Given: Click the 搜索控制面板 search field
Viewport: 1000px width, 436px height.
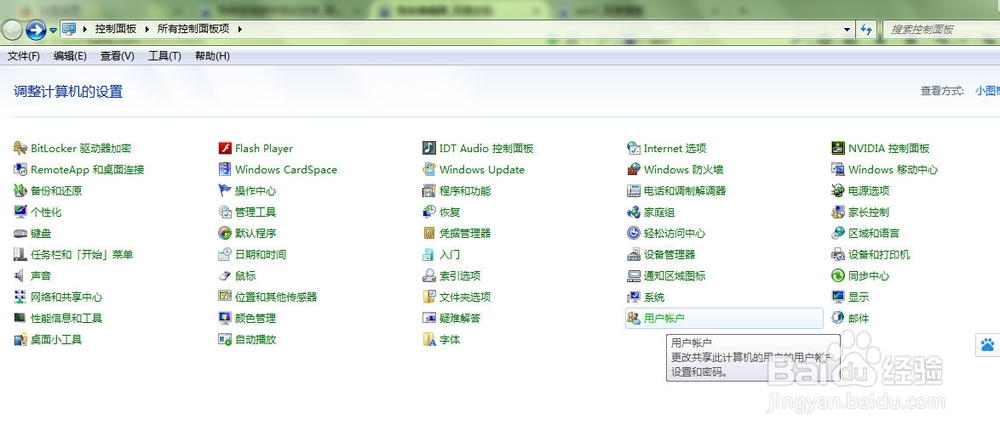Looking at the screenshot, I should [x=941, y=29].
